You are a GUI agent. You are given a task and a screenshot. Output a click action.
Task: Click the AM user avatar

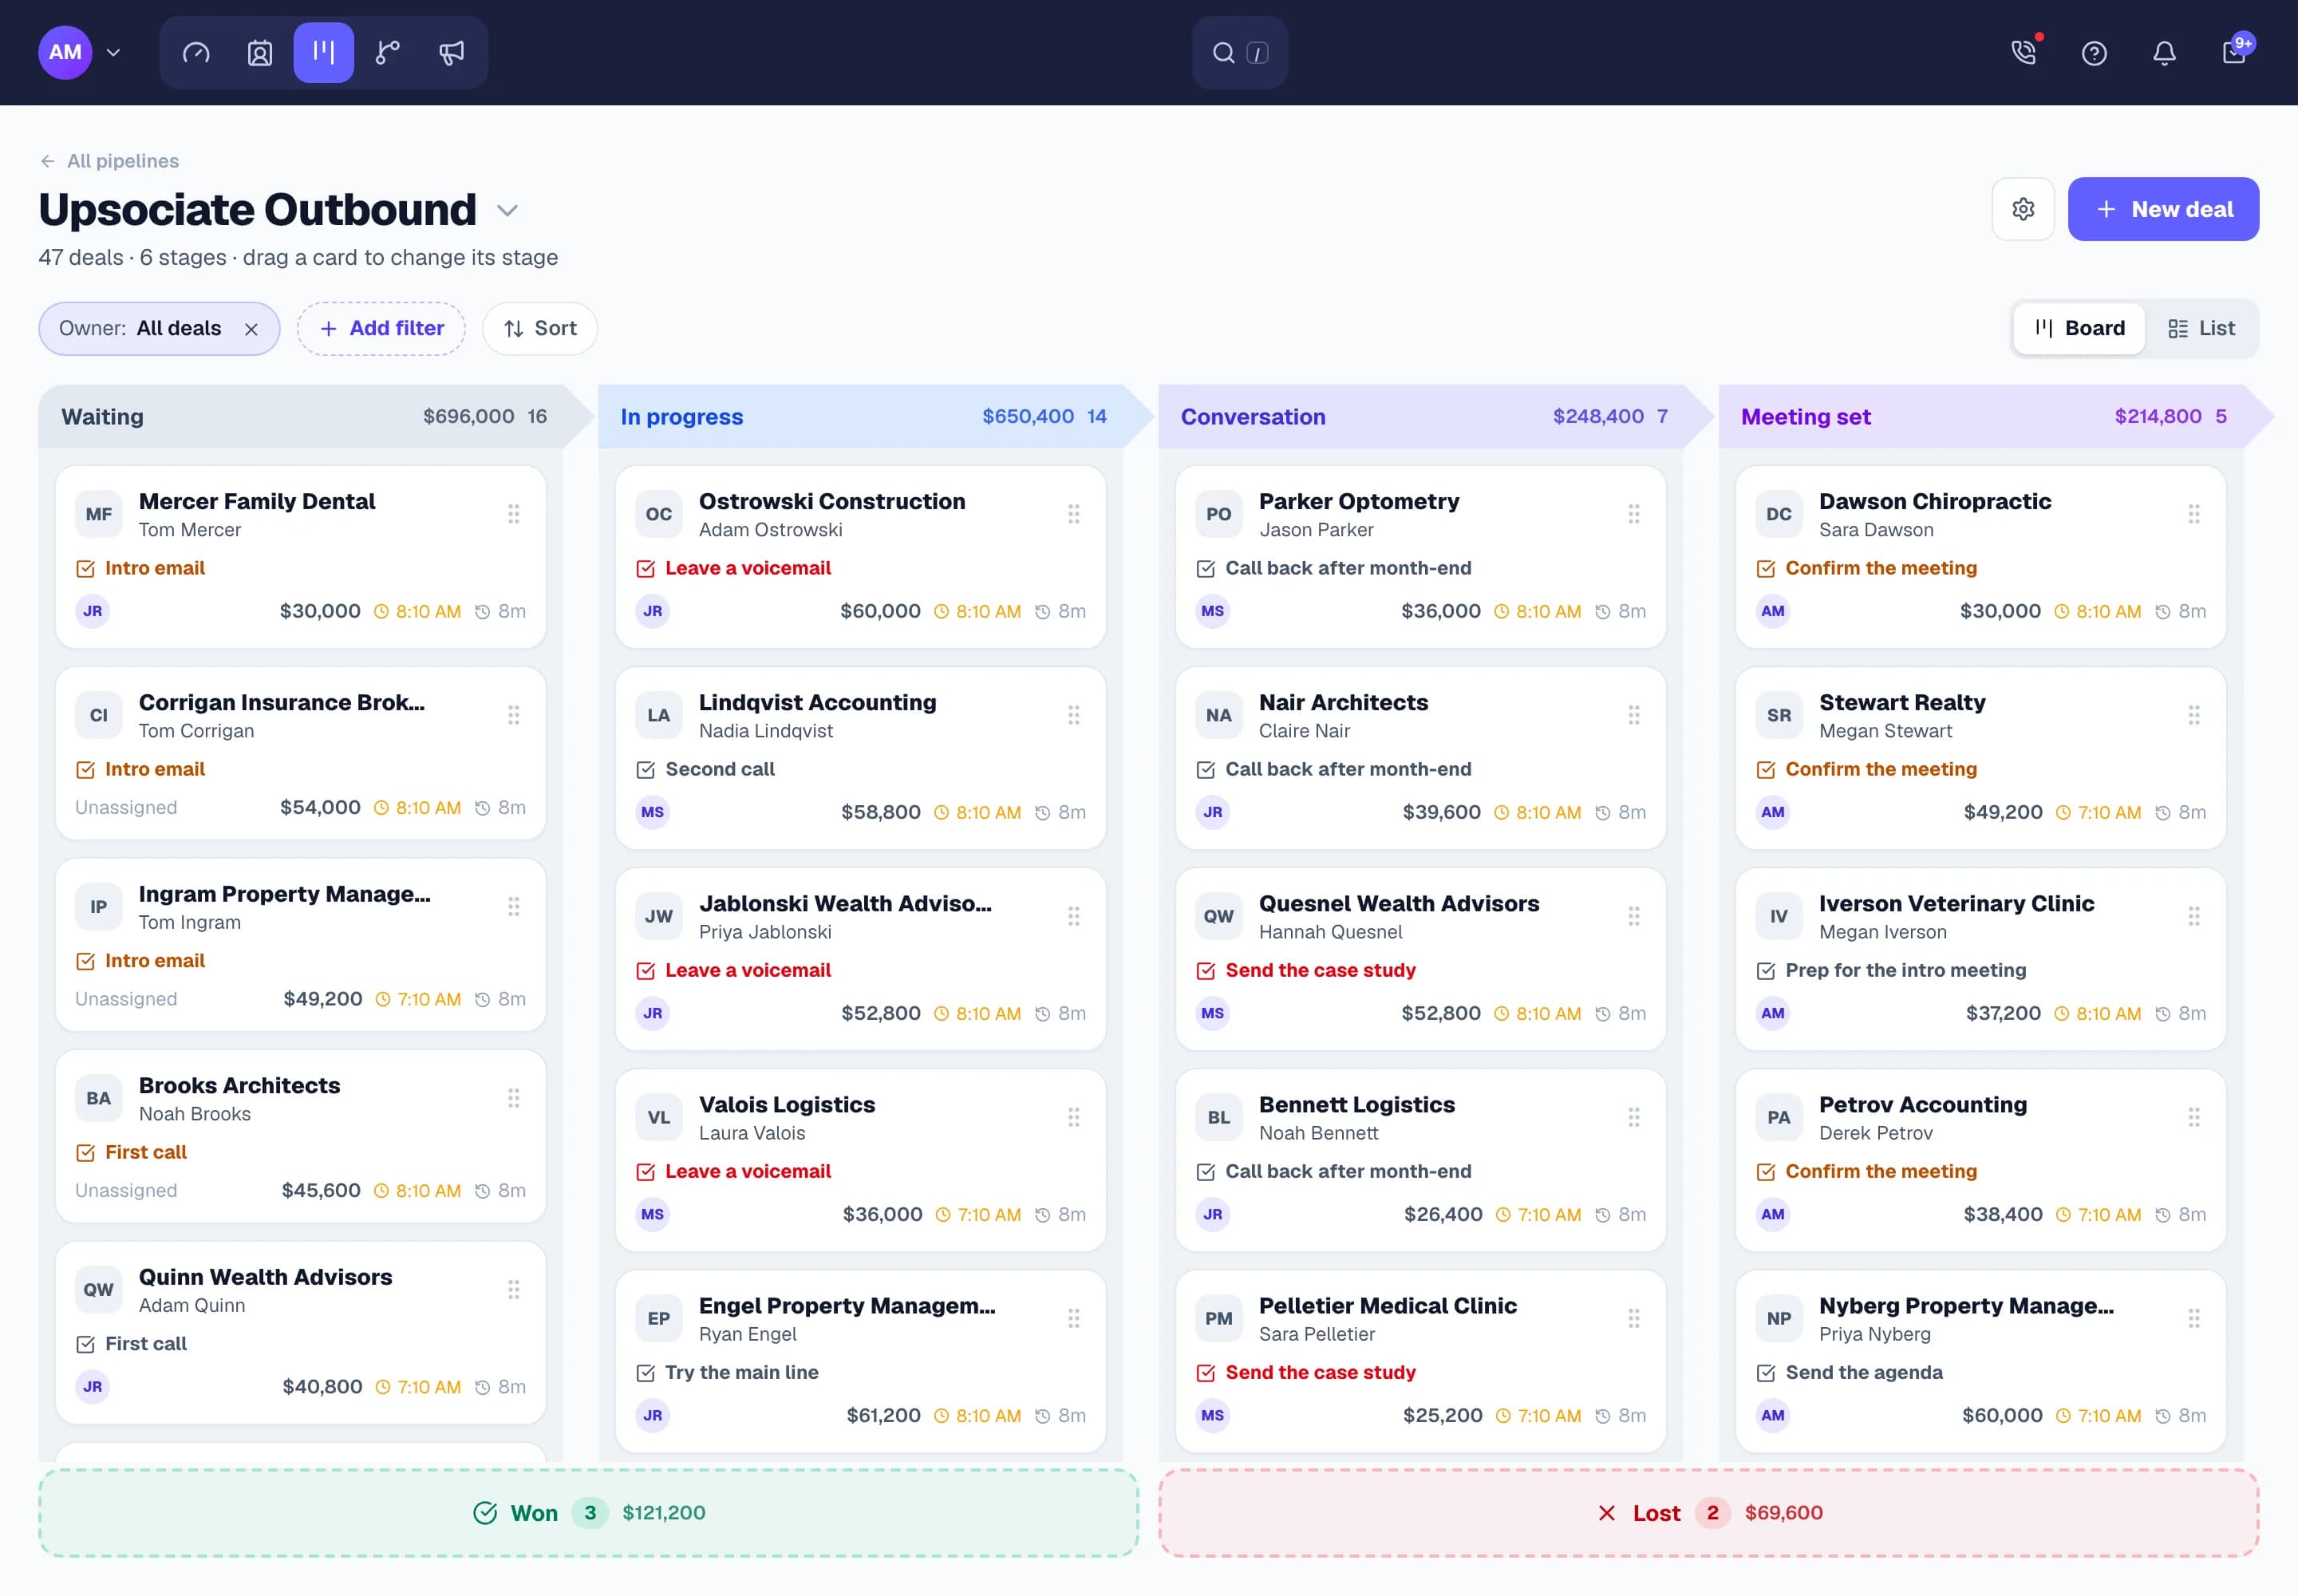click(65, 52)
